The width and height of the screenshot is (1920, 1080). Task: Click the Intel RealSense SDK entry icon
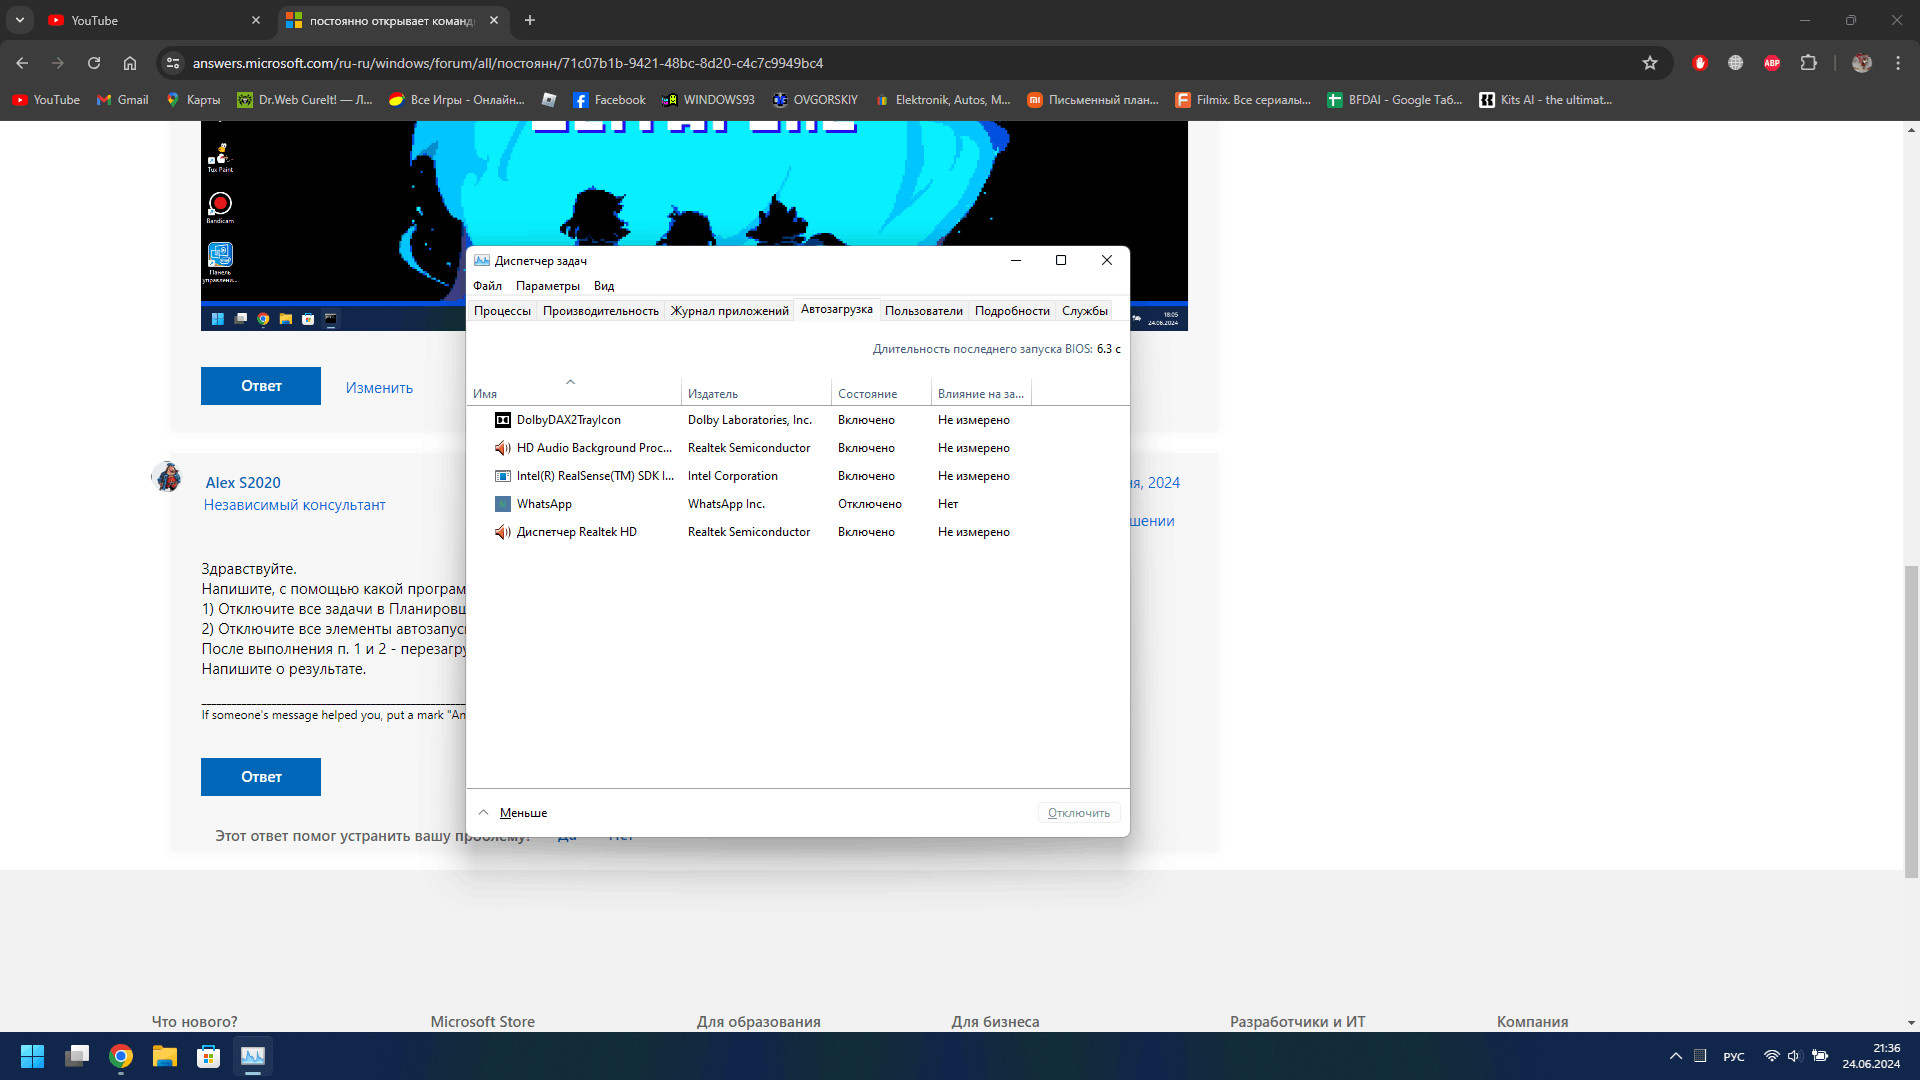click(x=503, y=476)
